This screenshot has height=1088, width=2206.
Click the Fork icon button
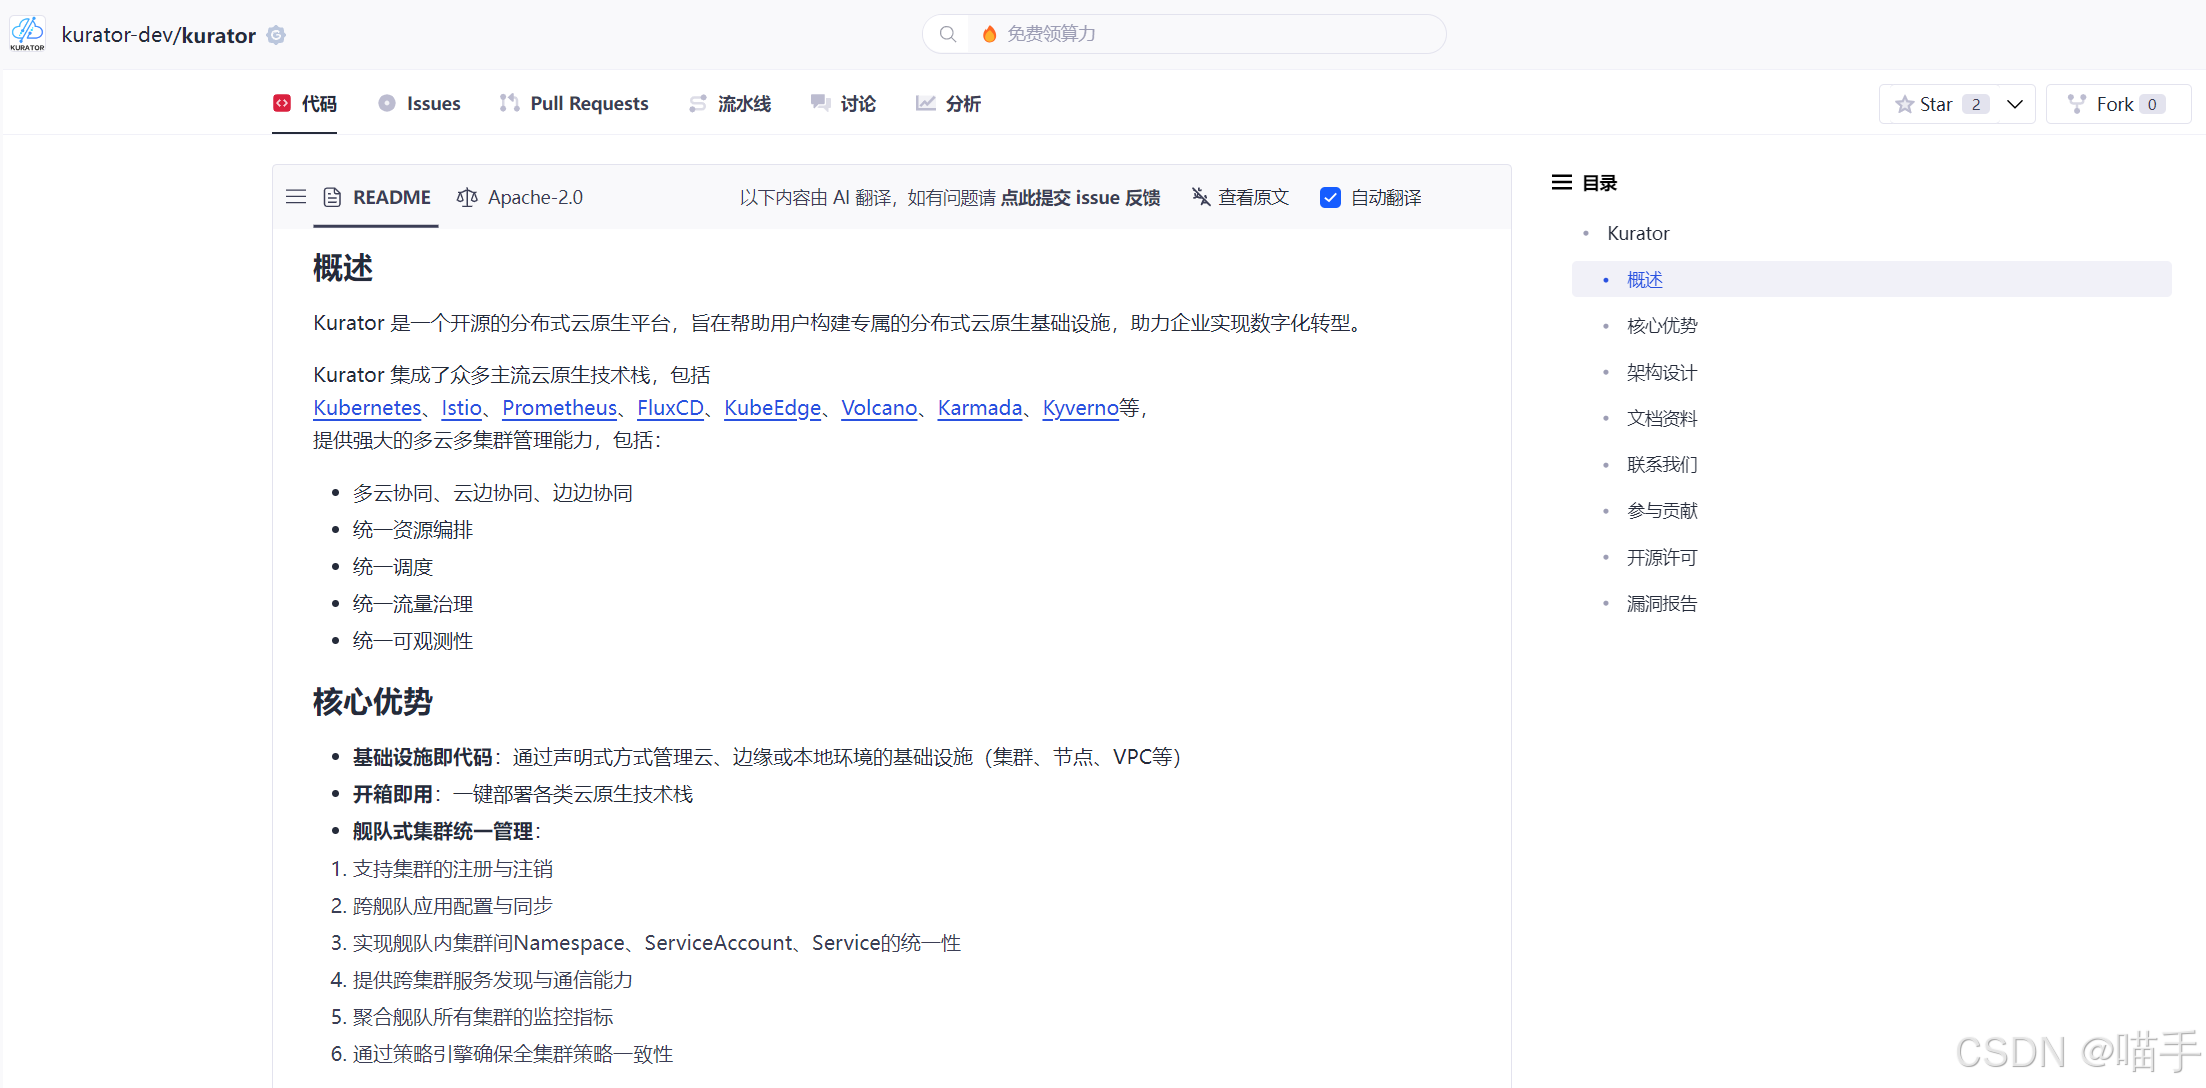tap(2077, 104)
